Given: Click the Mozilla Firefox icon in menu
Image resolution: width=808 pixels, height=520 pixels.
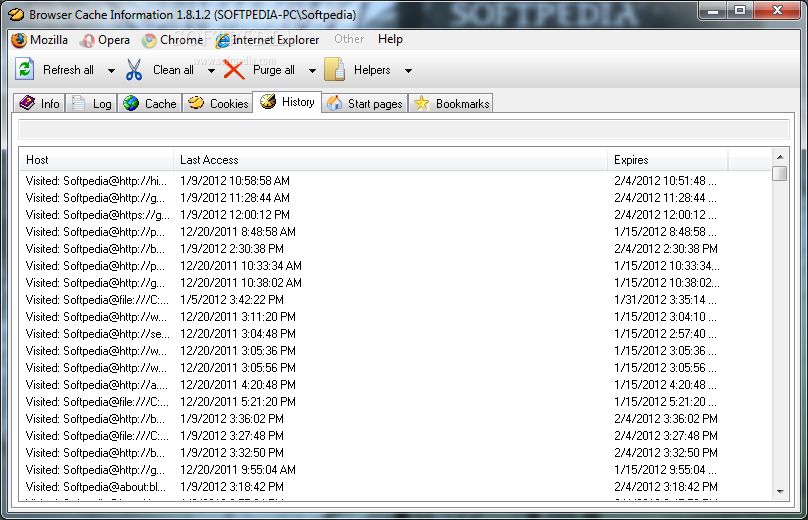Looking at the screenshot, I should pyautogui.click(x=19, y=40).
